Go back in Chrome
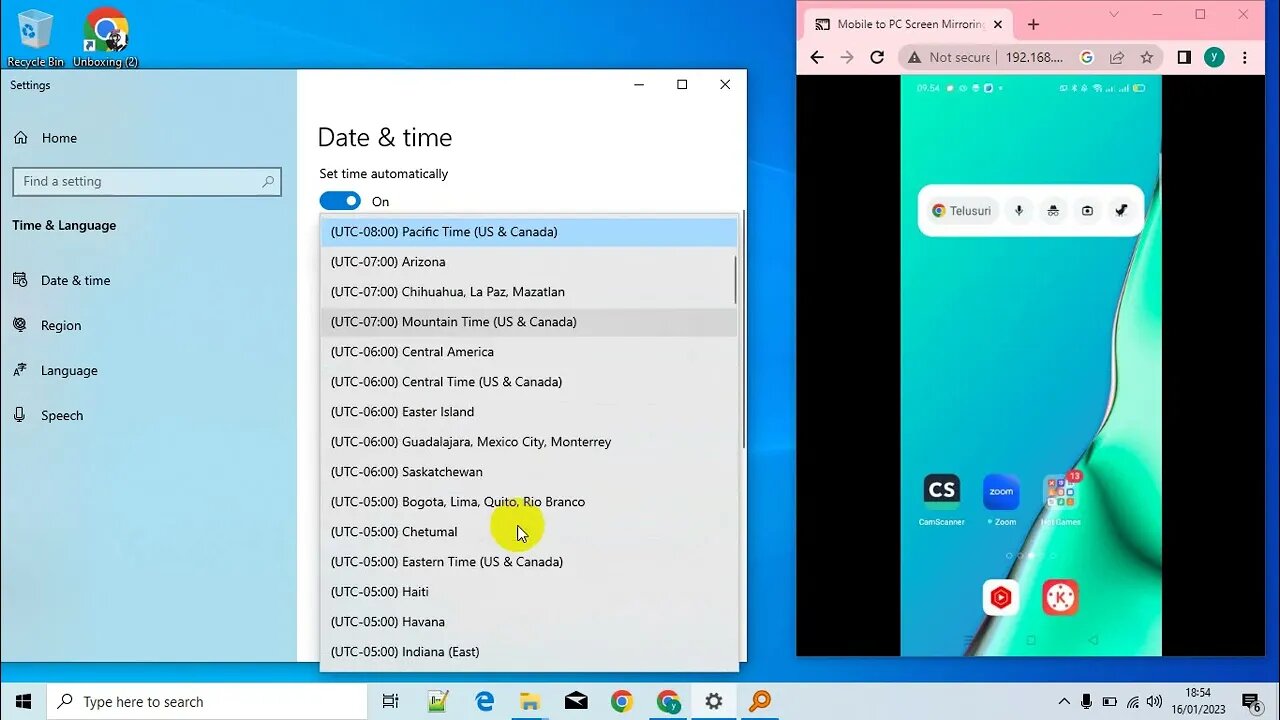 click(817, 57)
